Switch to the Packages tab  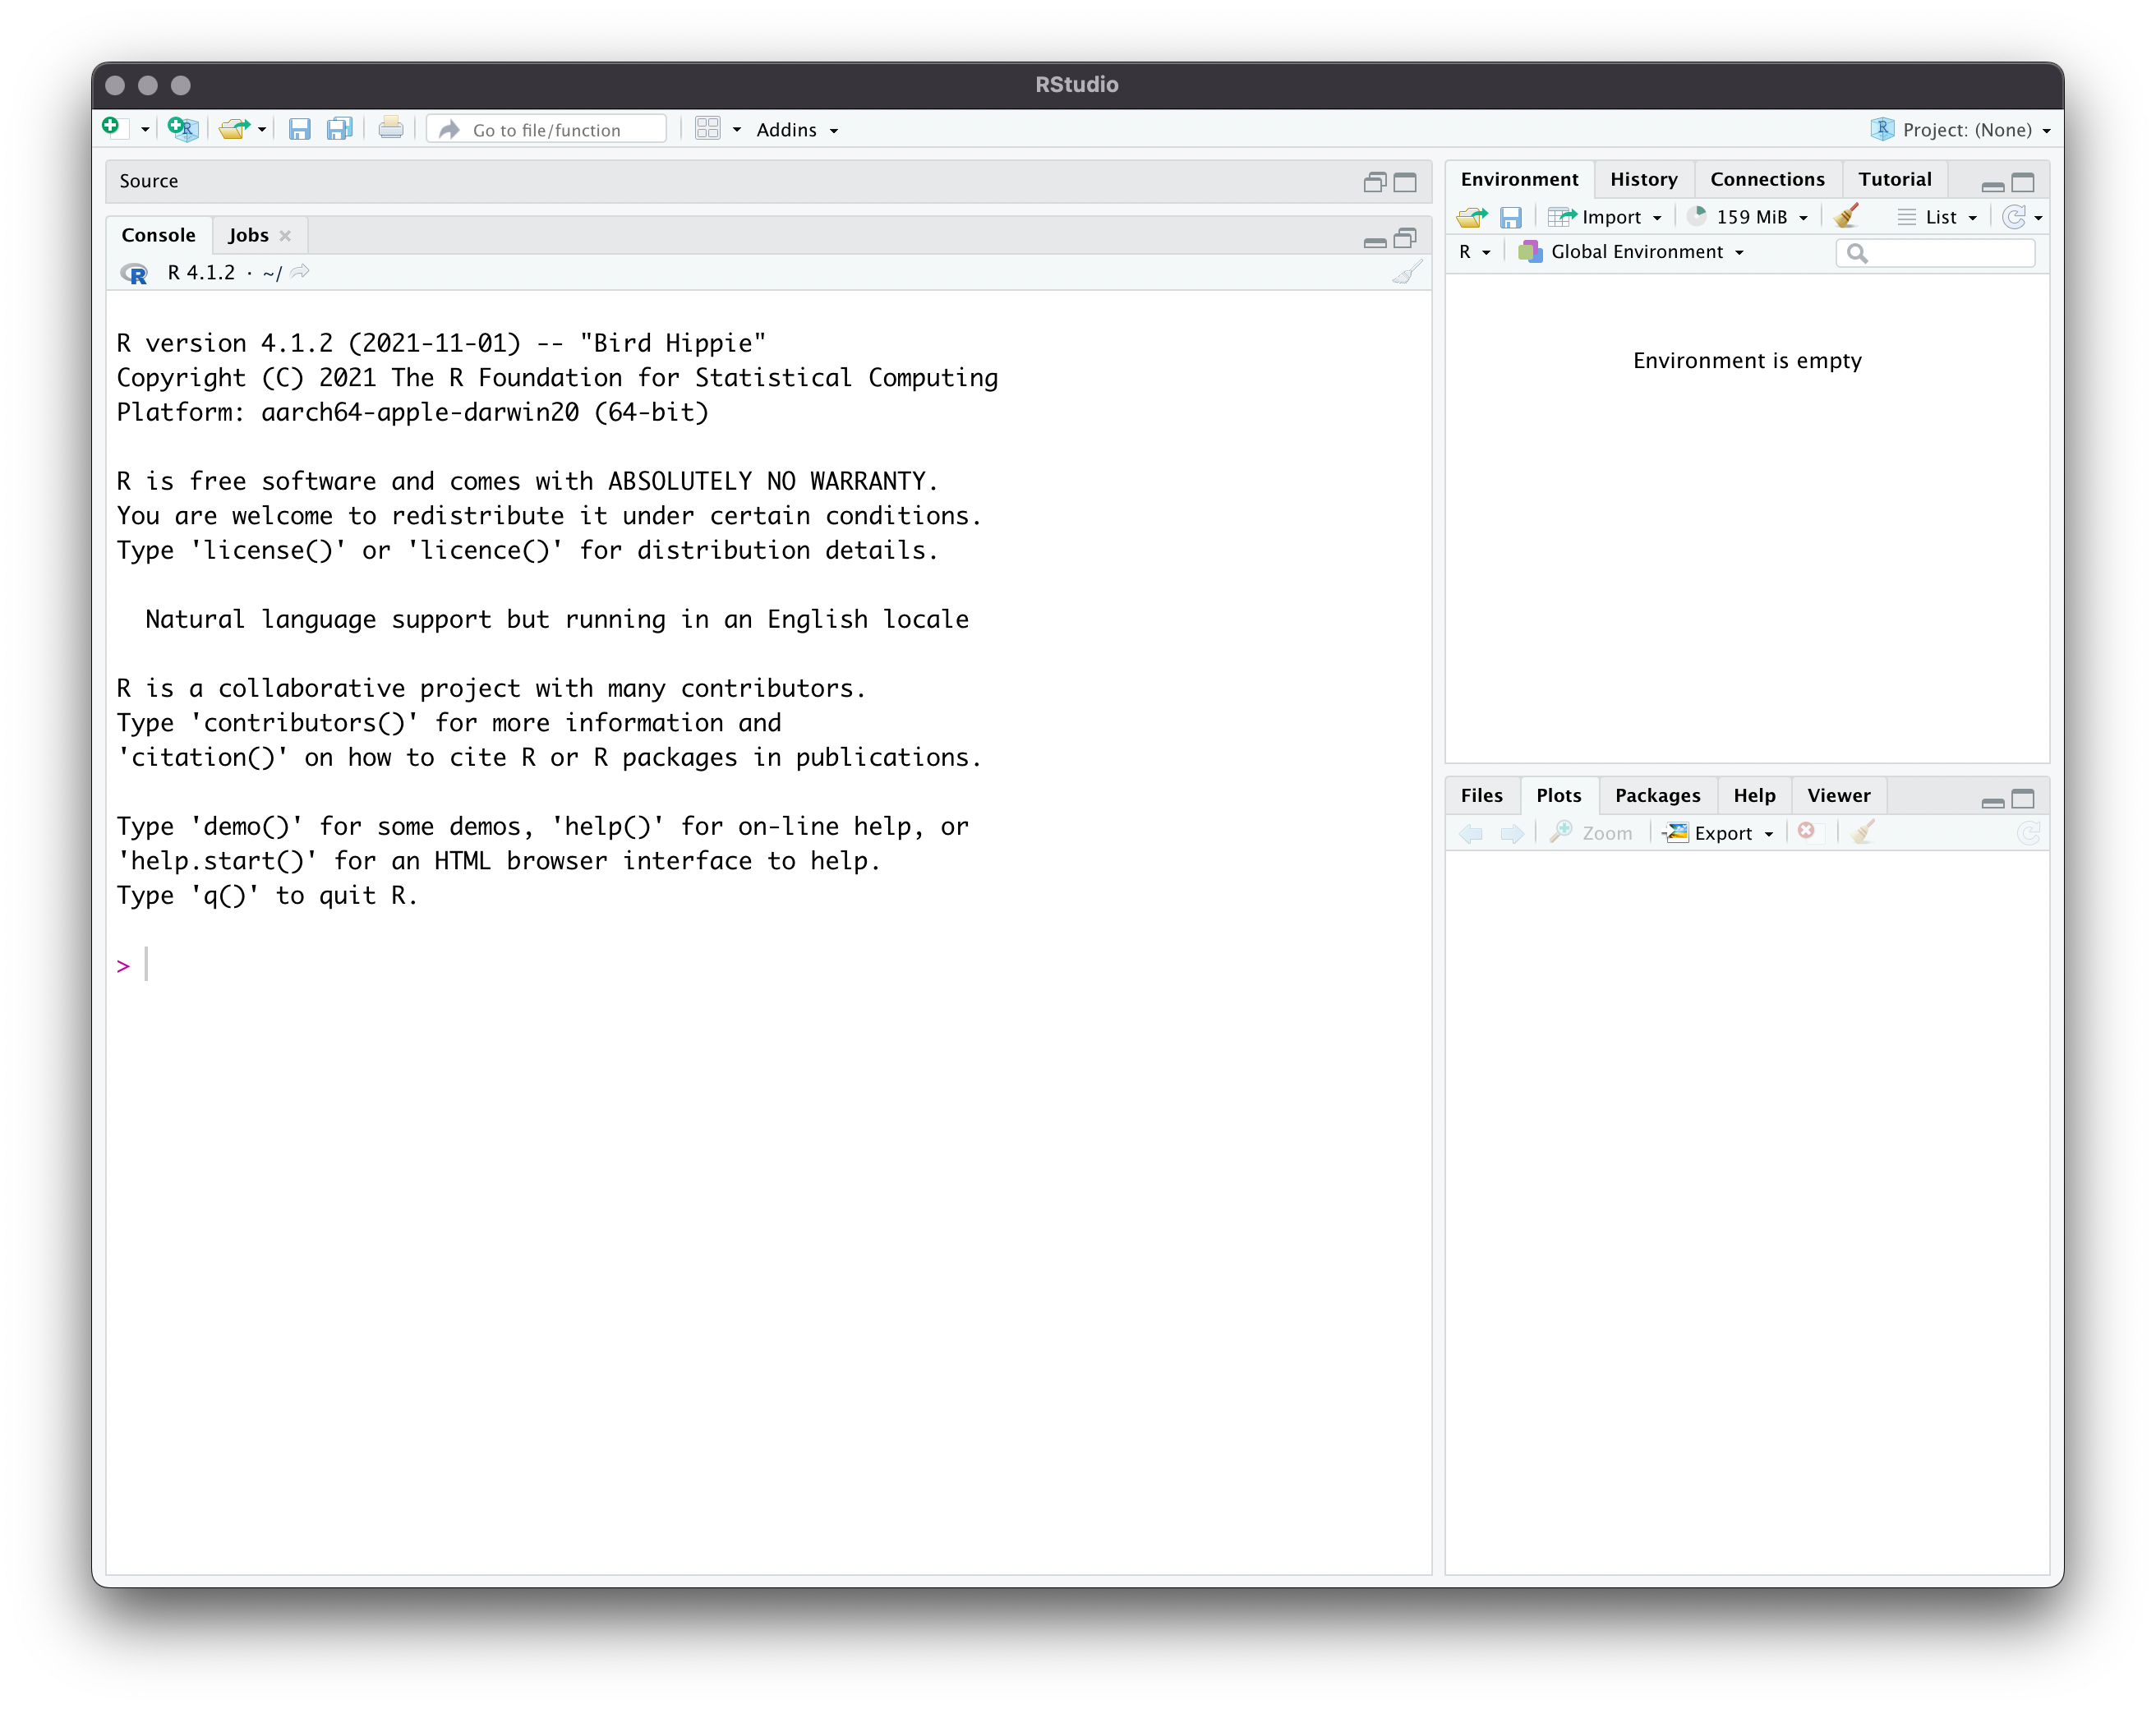pos(1657,795)
